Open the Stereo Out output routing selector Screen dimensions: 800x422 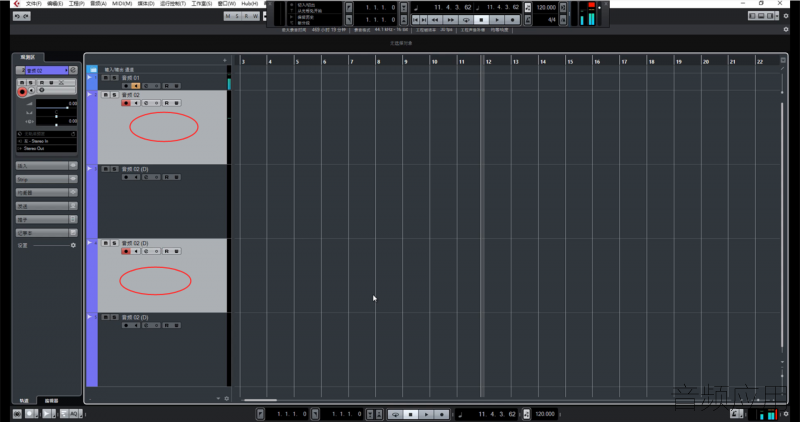(x=46, y=148)
